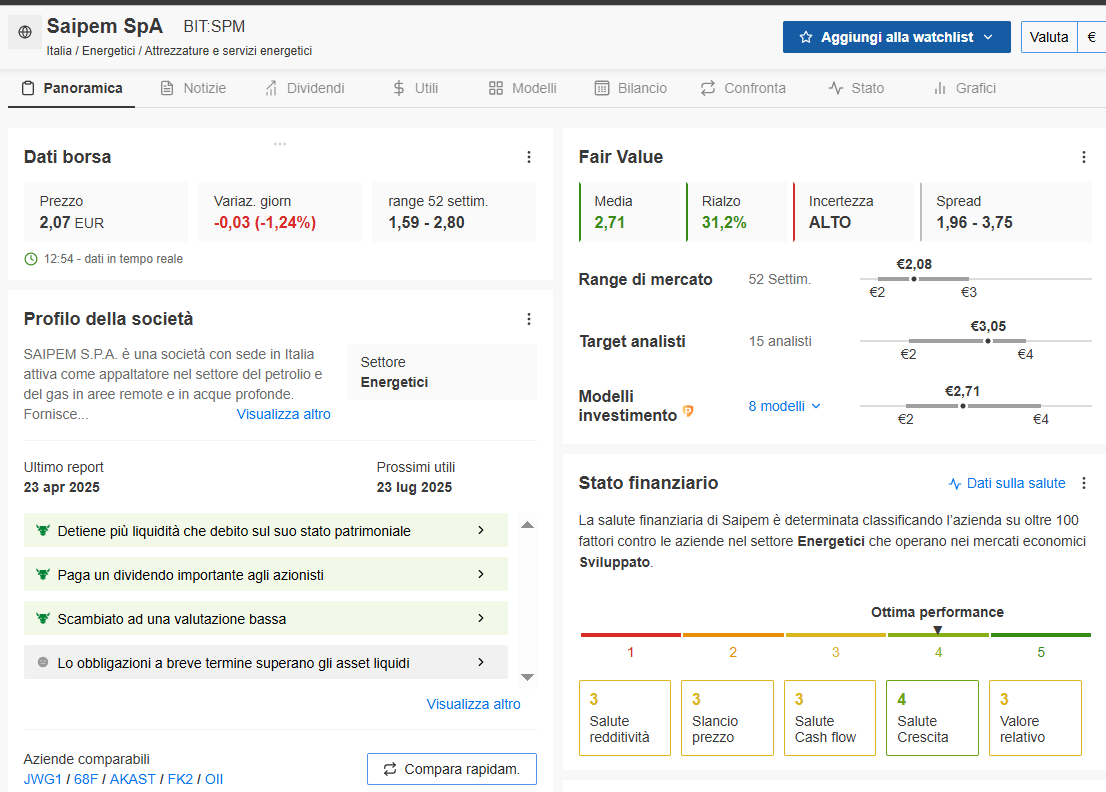The width and height of the screenshot is (1106, 792).
Task: Click the Settore Energetici box
Action: (442, 372)
